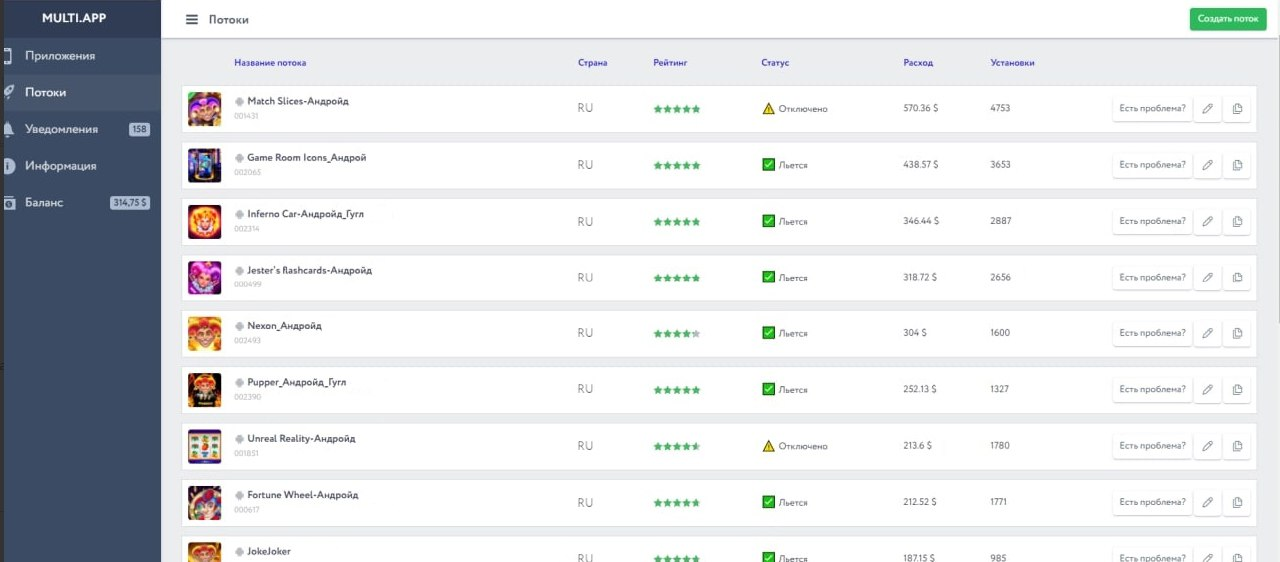Click the Отключено warning status of Match Slices
1280x562 pixels.
[x=795, y=109]
